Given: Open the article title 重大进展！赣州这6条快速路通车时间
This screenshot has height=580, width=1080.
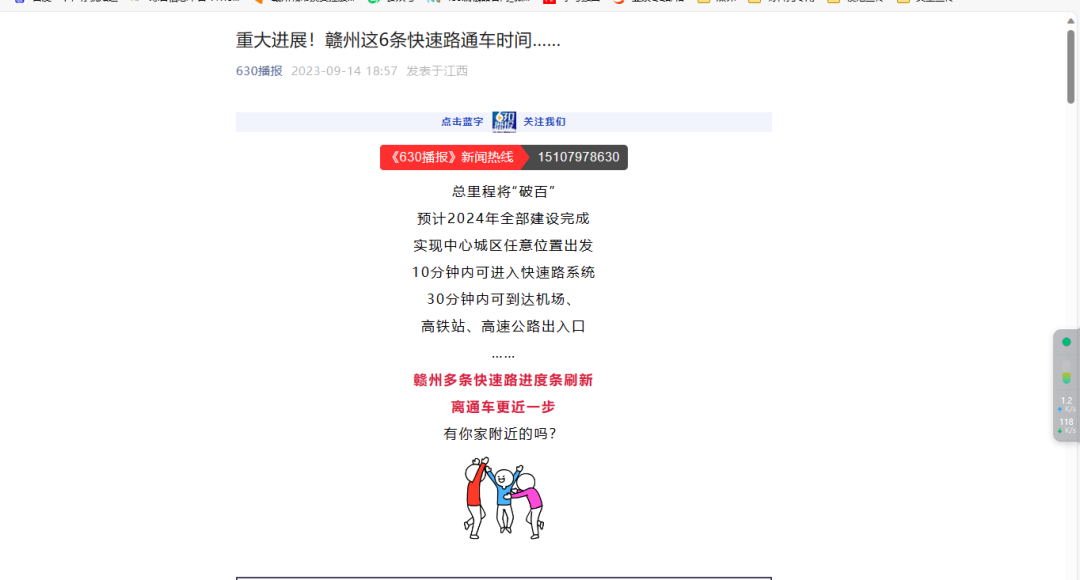Looking at the screenshot, I should click(x=397, y=39).
